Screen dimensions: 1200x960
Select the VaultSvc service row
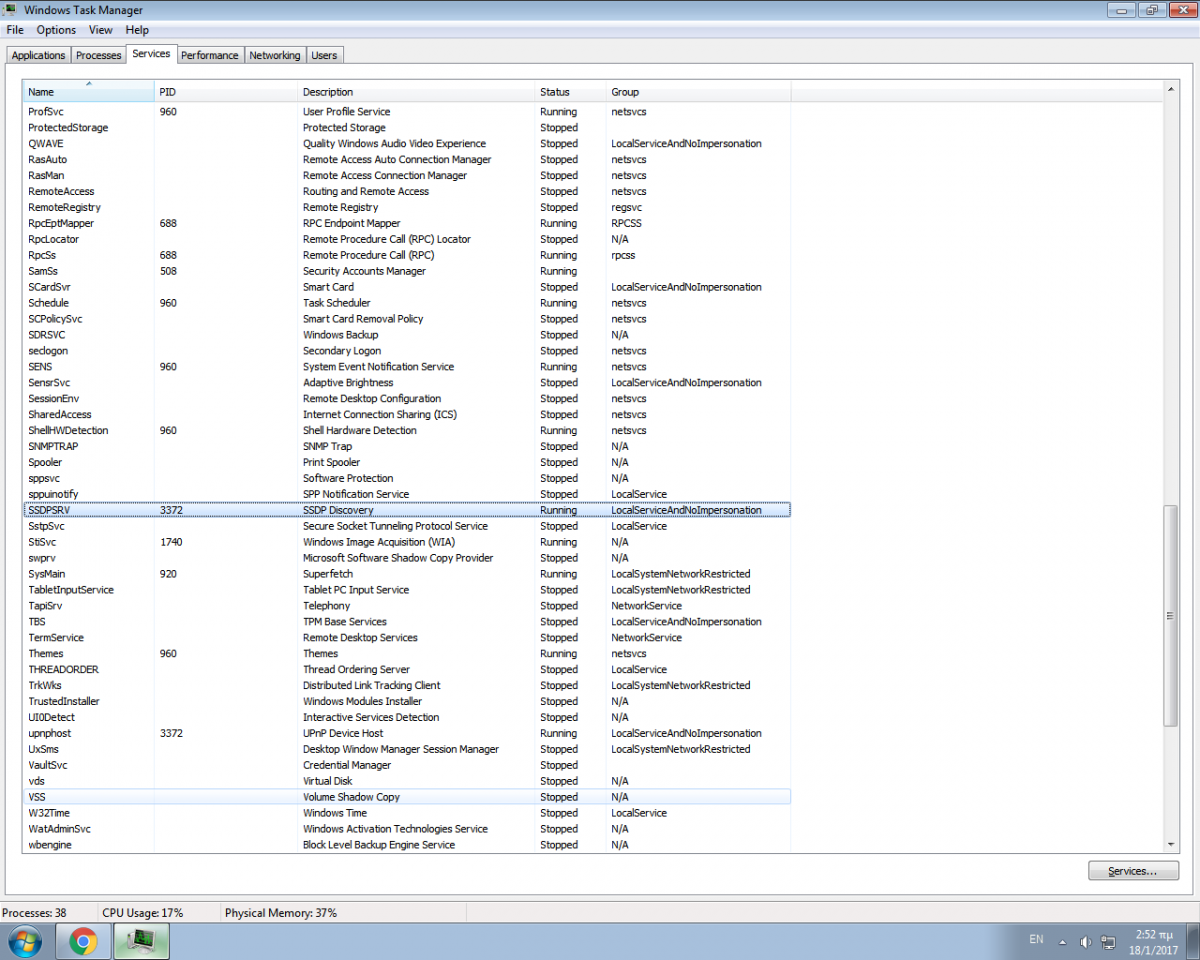[407, 765]
